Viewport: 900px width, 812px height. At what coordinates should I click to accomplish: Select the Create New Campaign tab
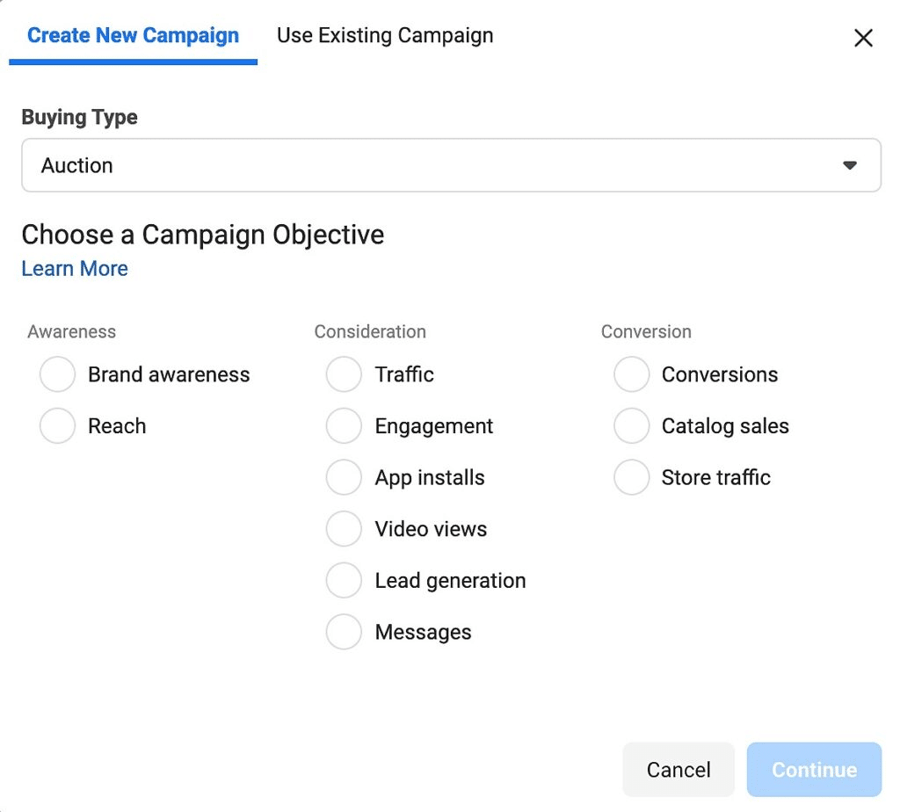[x=132, y=35]
